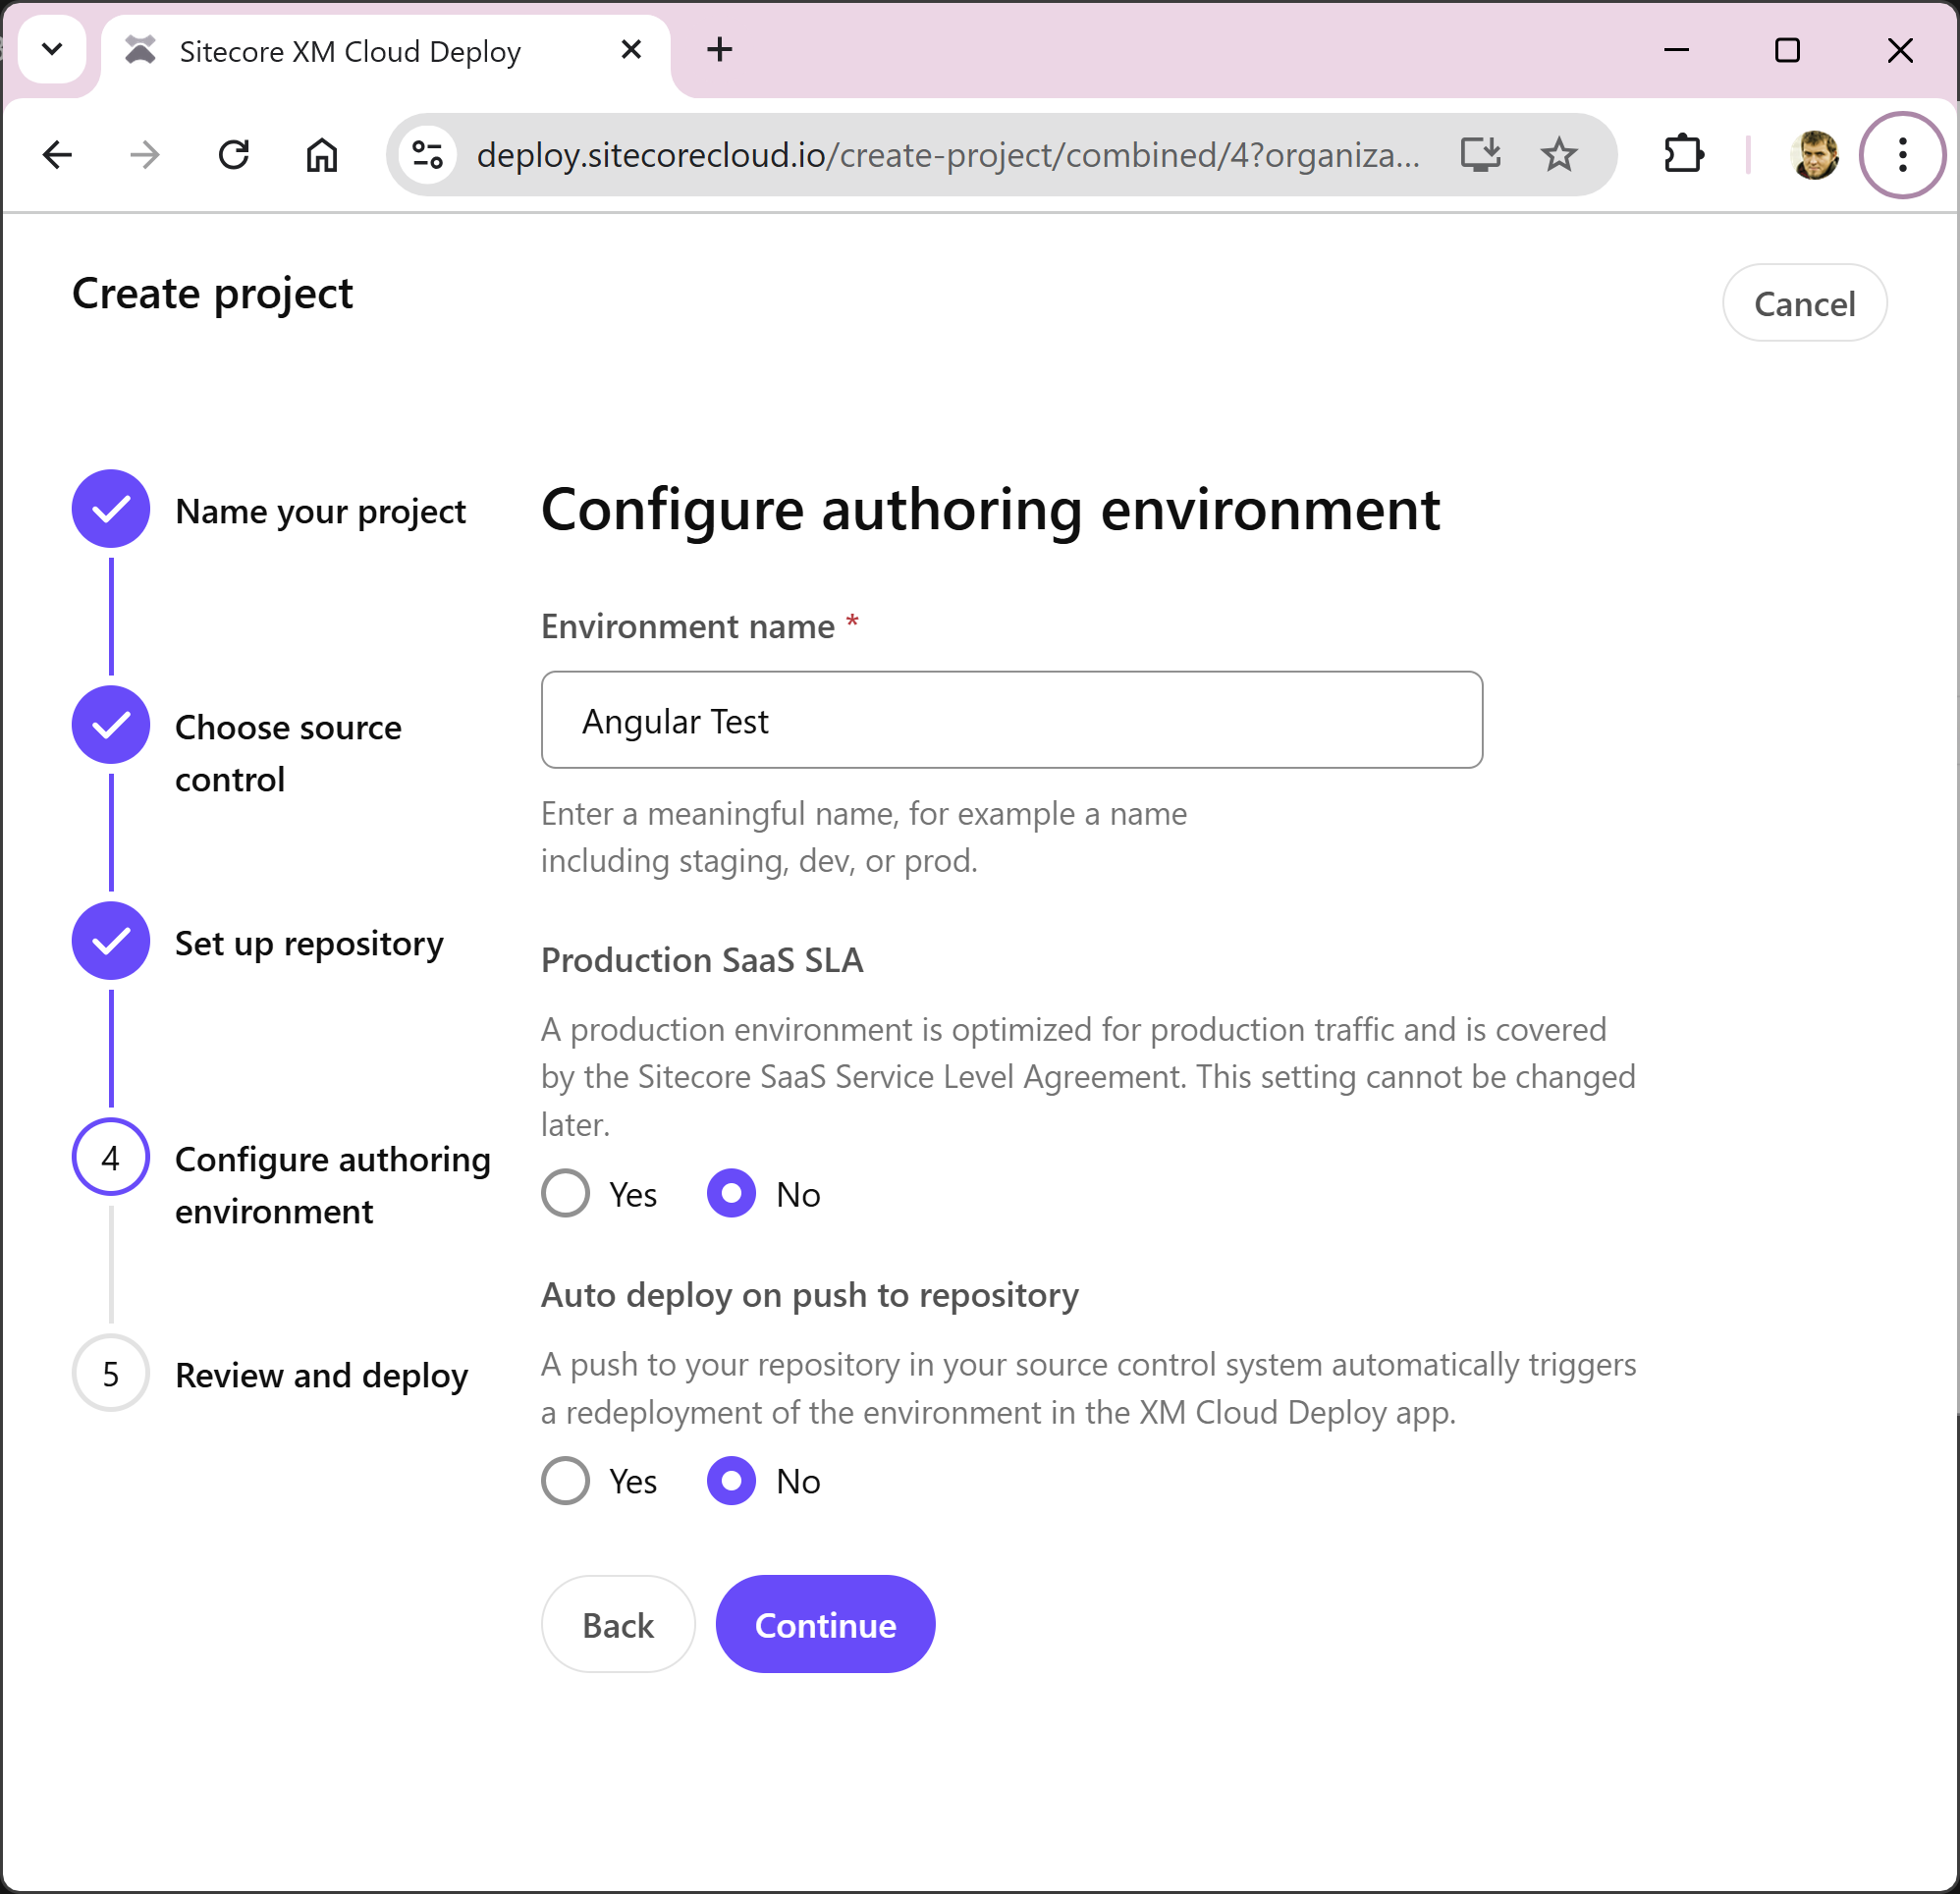Open a new browser tab
The height and width of the screenshot is (1894, 1960).
[x=719, y=49]
